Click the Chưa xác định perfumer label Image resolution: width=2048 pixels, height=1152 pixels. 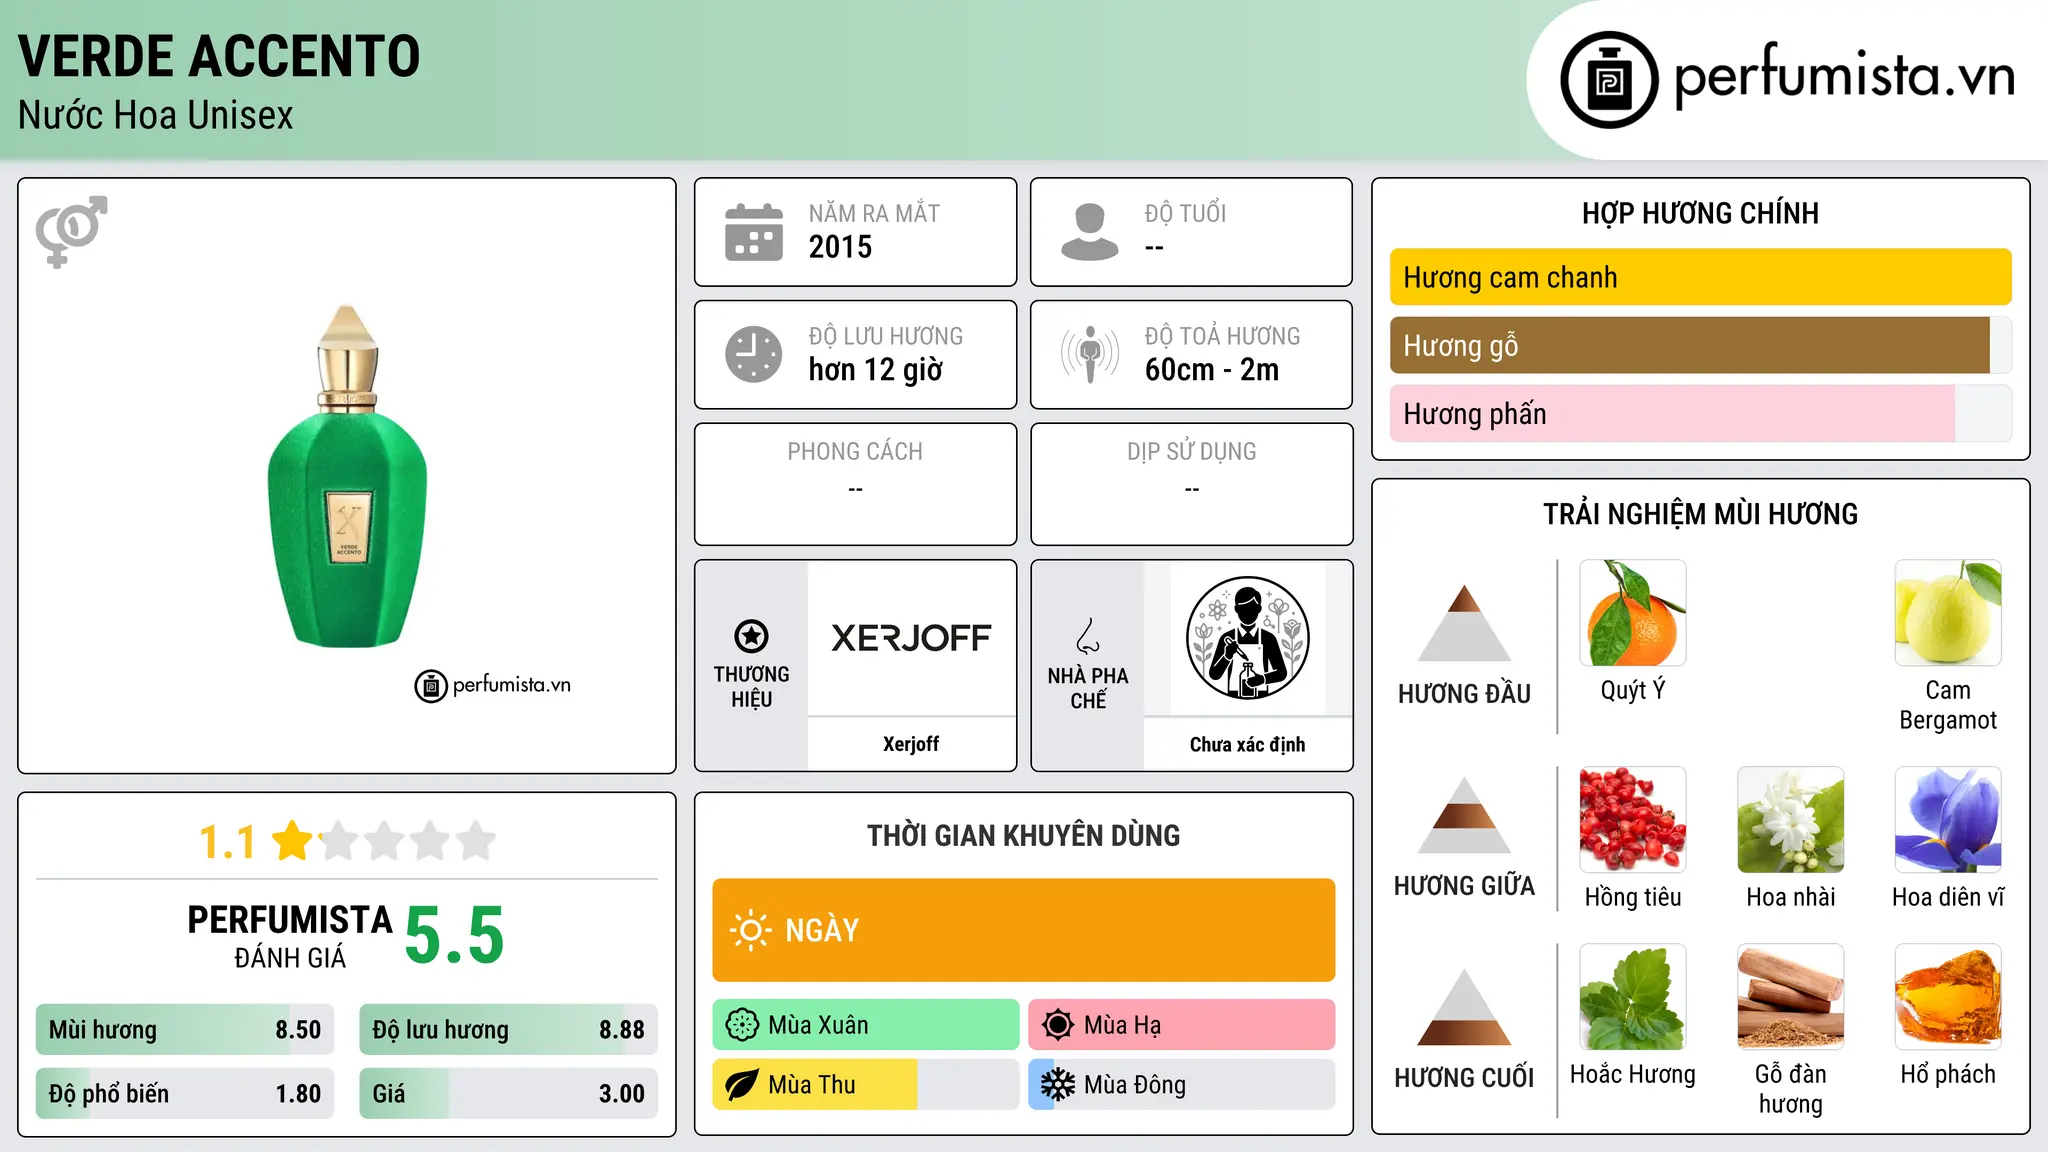tap(1247, 744)
